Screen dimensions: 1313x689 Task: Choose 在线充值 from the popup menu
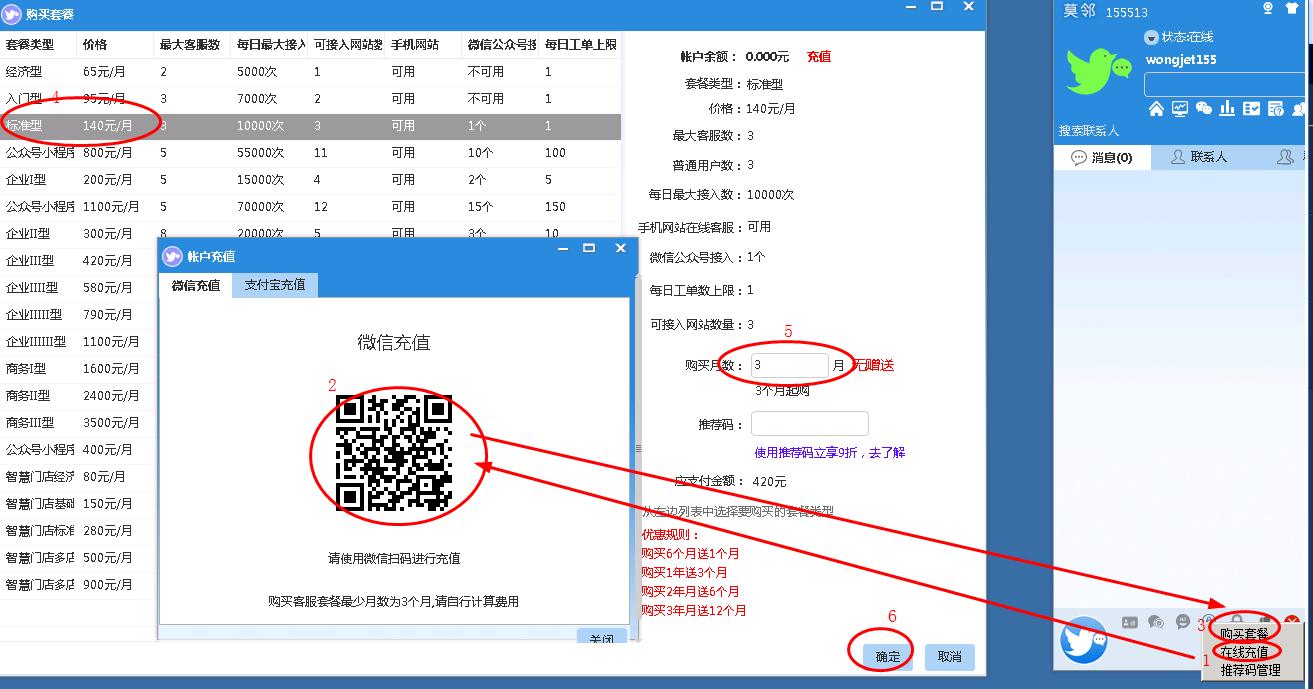(x=1244, y=652)
